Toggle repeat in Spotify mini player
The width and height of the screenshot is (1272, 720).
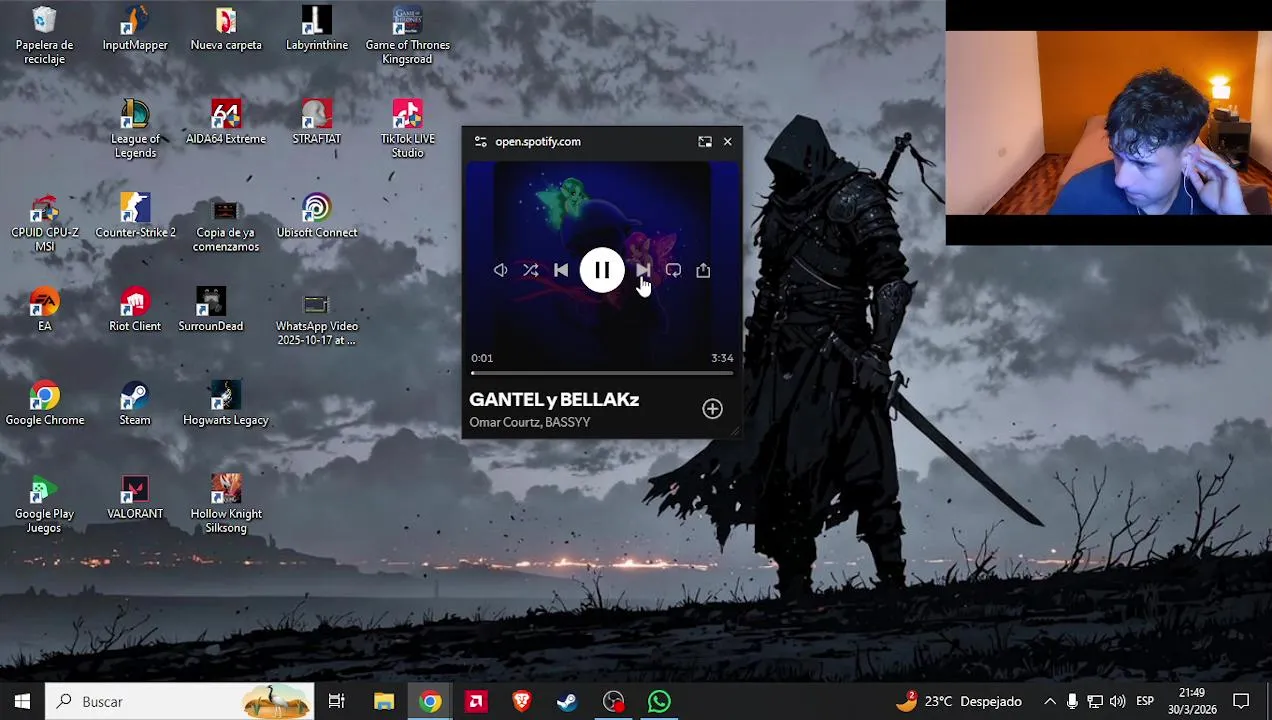[x=673, y=270]
